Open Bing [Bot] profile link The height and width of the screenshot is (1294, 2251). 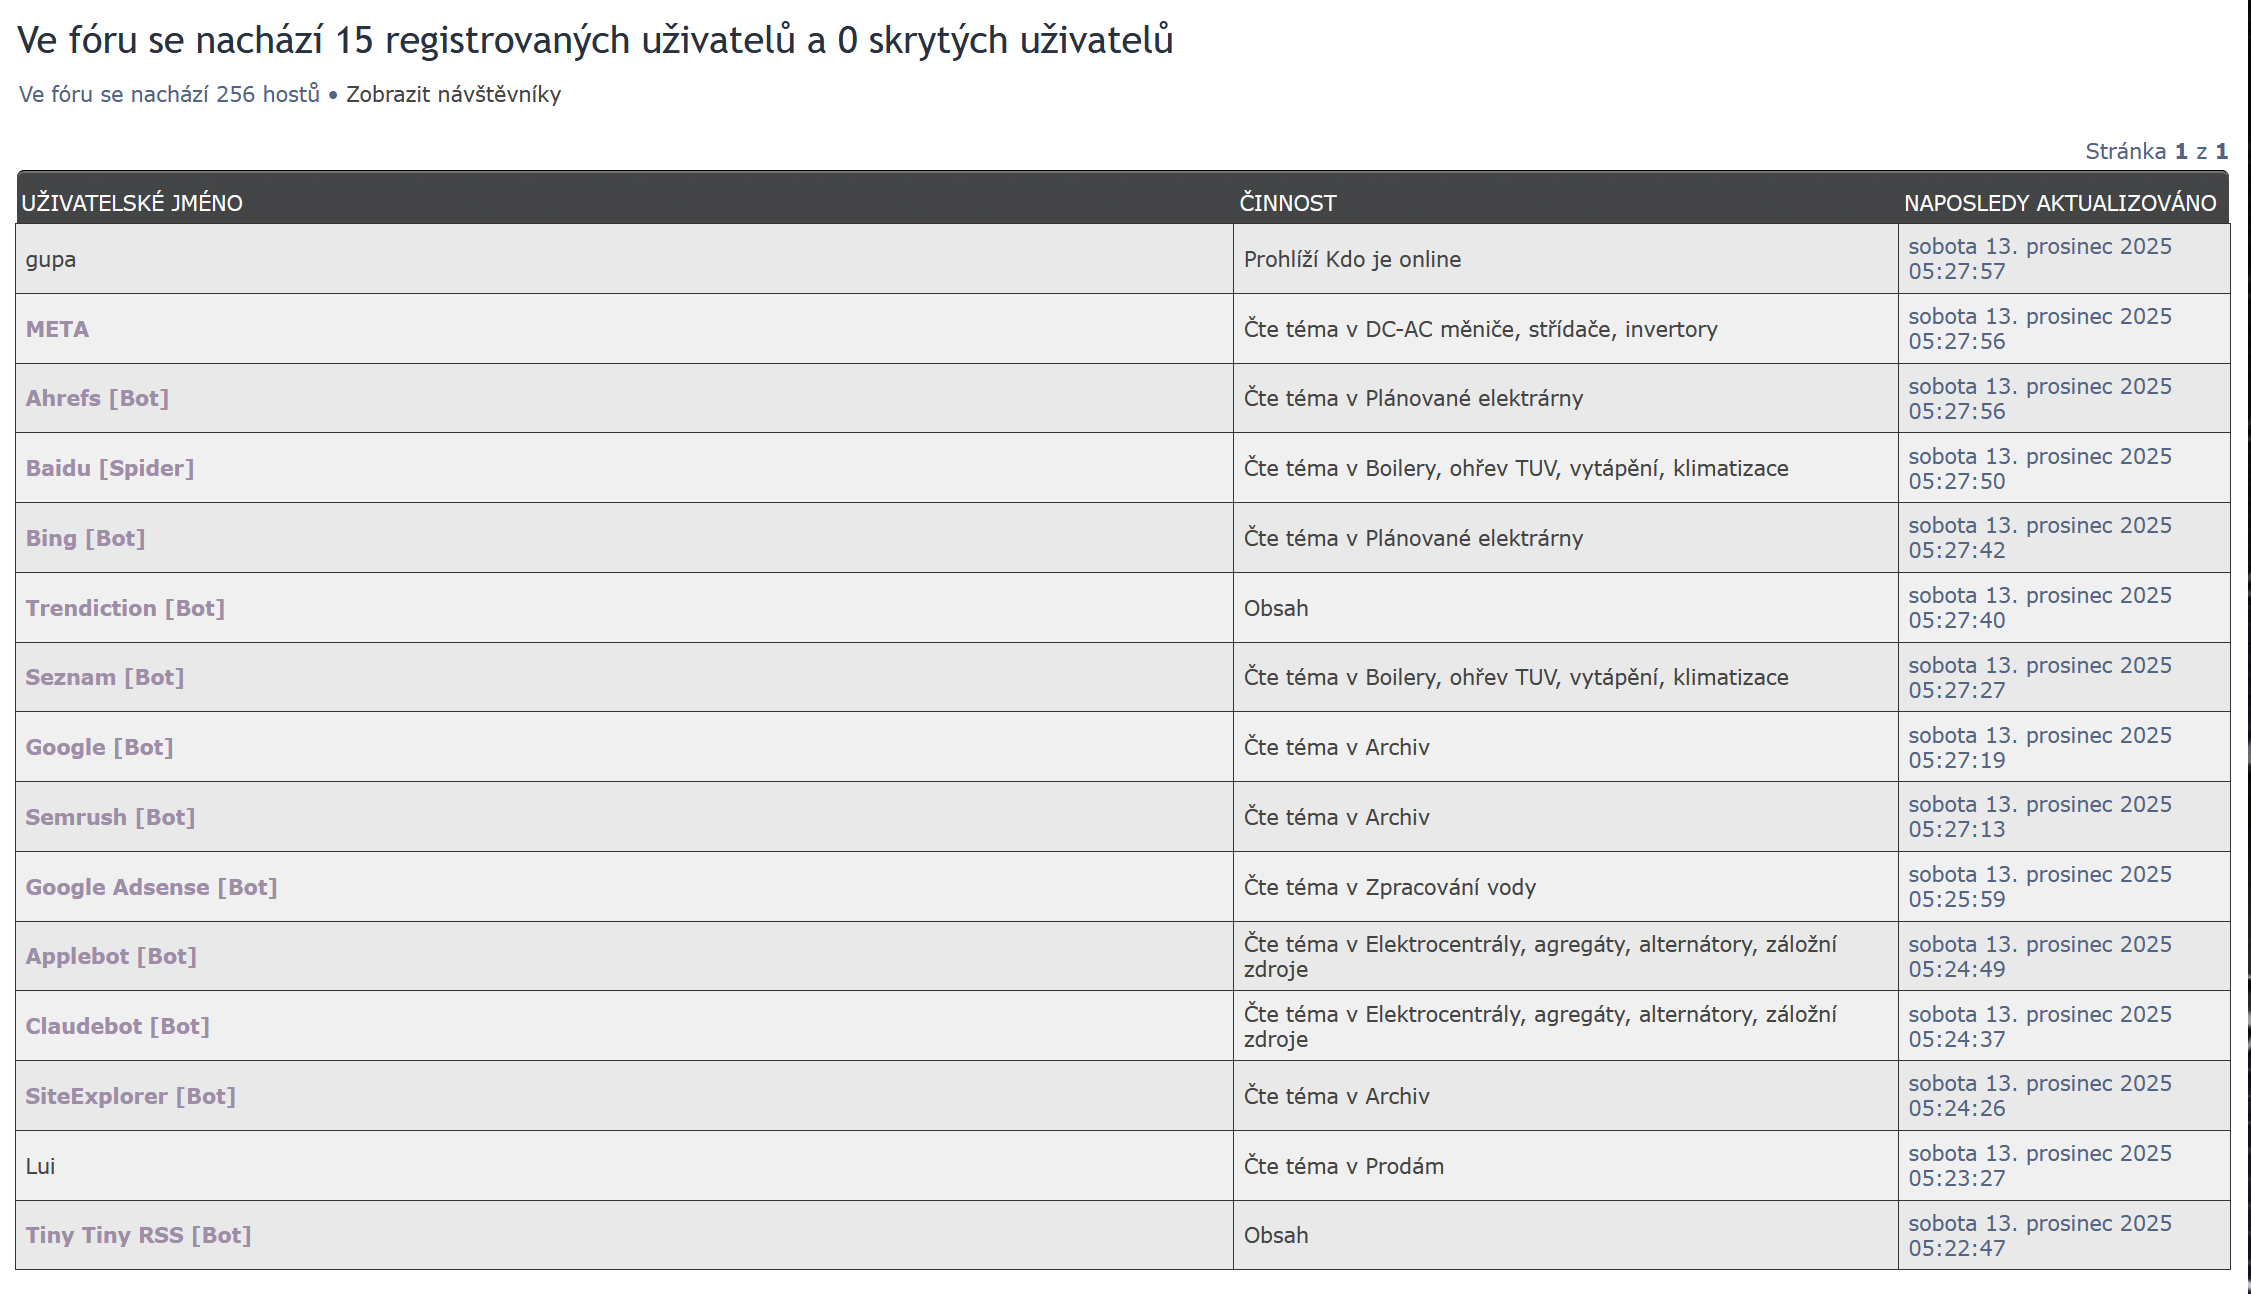tap(85, 538)
